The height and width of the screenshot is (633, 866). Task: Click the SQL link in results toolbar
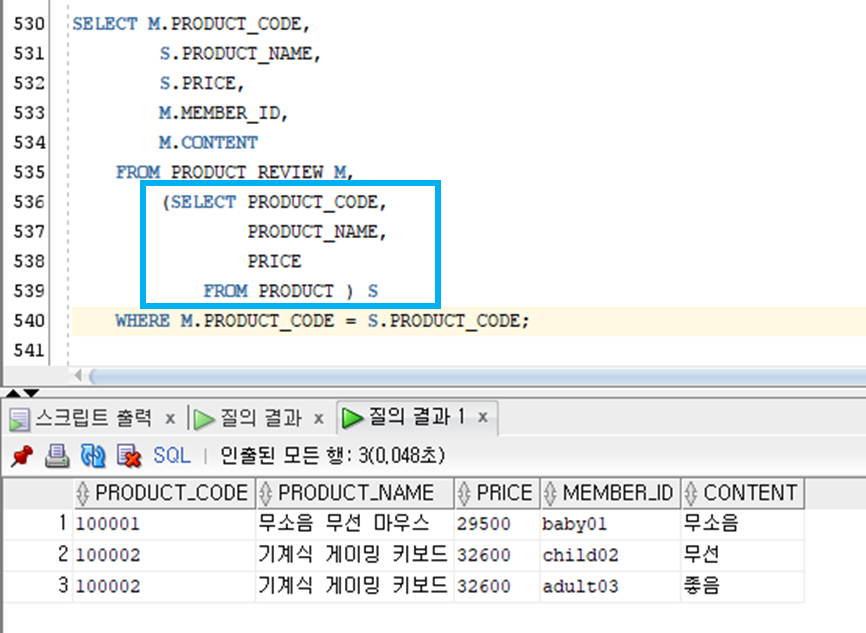pyautogui.click(x=172, y=456)
